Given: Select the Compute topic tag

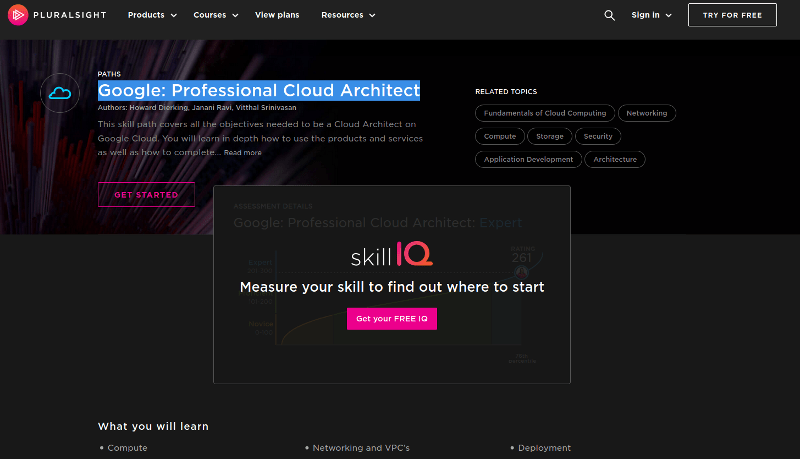Looking at the screenshot, I should point(500,136).
